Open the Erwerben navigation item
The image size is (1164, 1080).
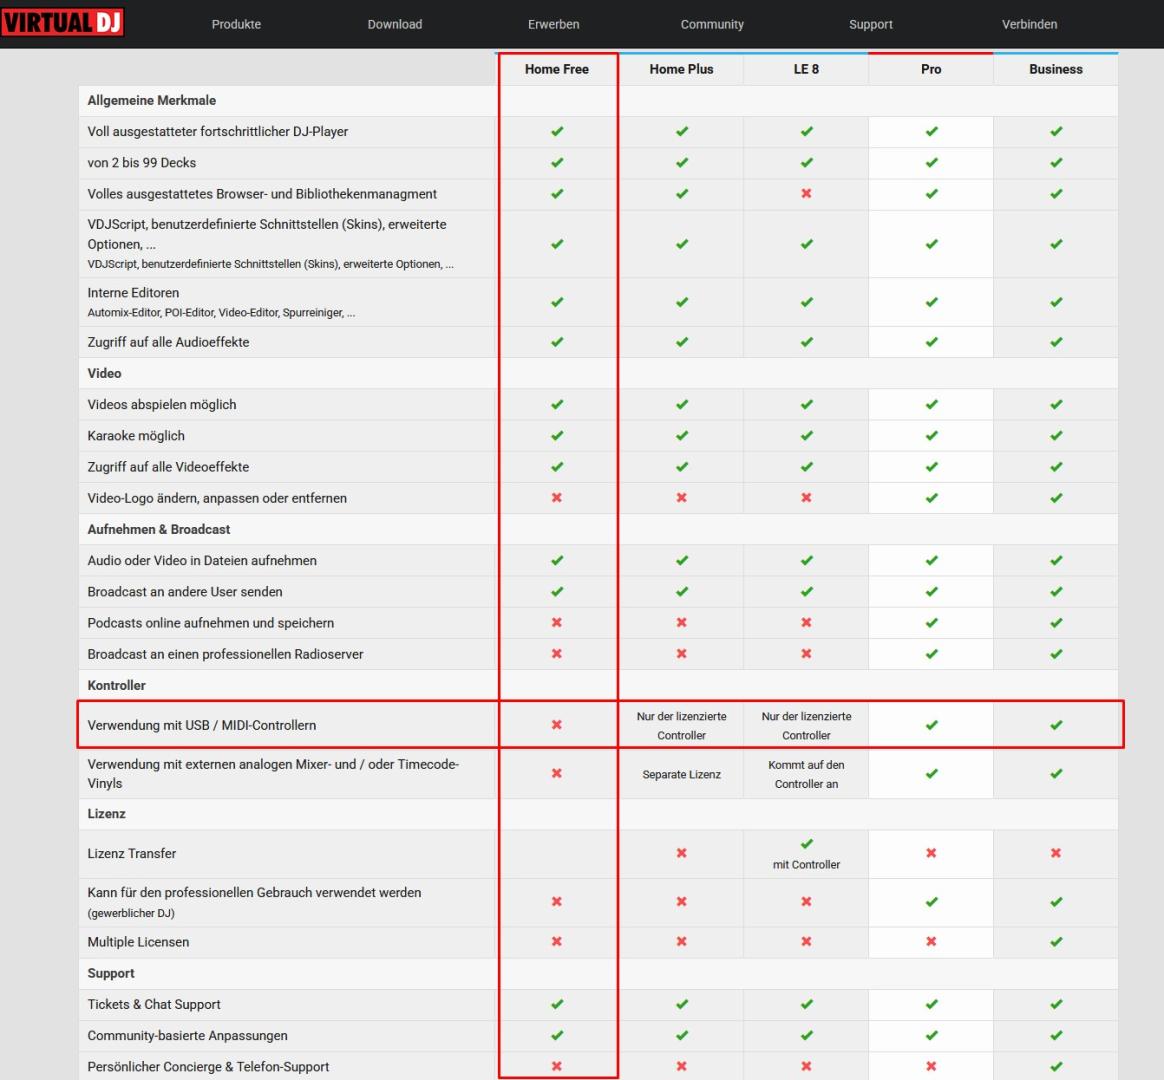click(553, 24)
